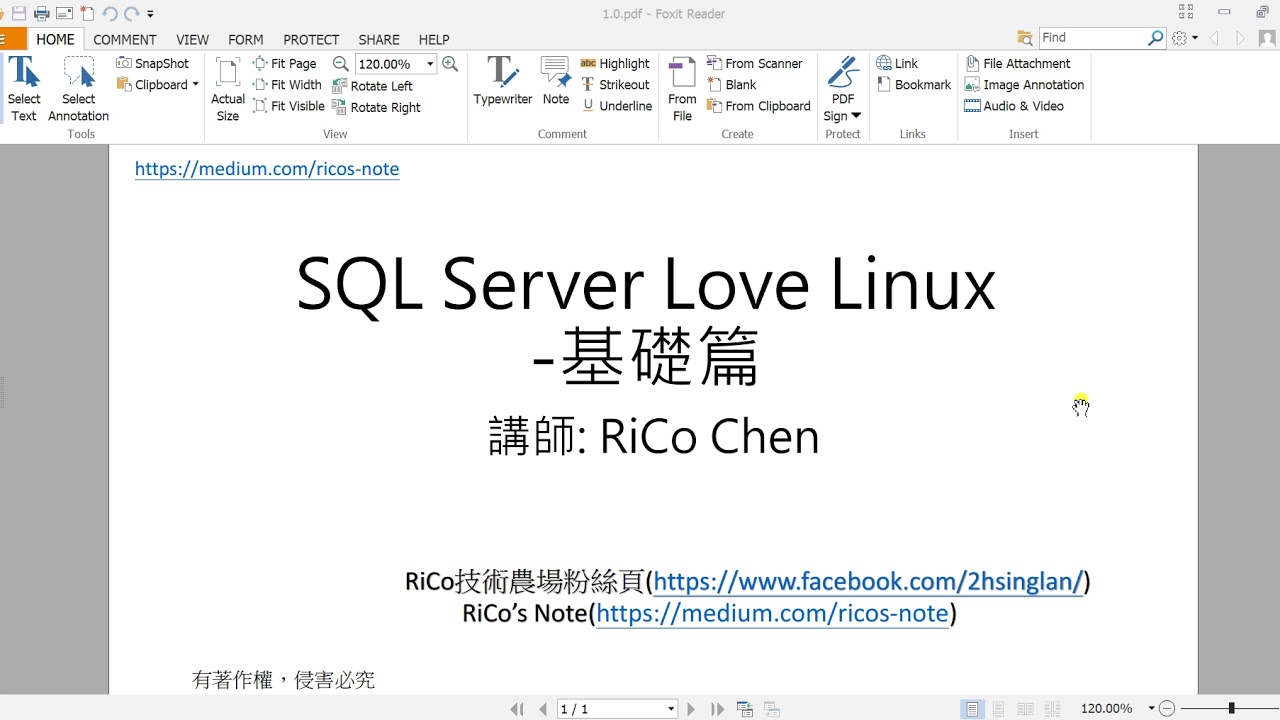Take a SnapShot of the page
1280x720 pixels.
[x=152, y=63]
